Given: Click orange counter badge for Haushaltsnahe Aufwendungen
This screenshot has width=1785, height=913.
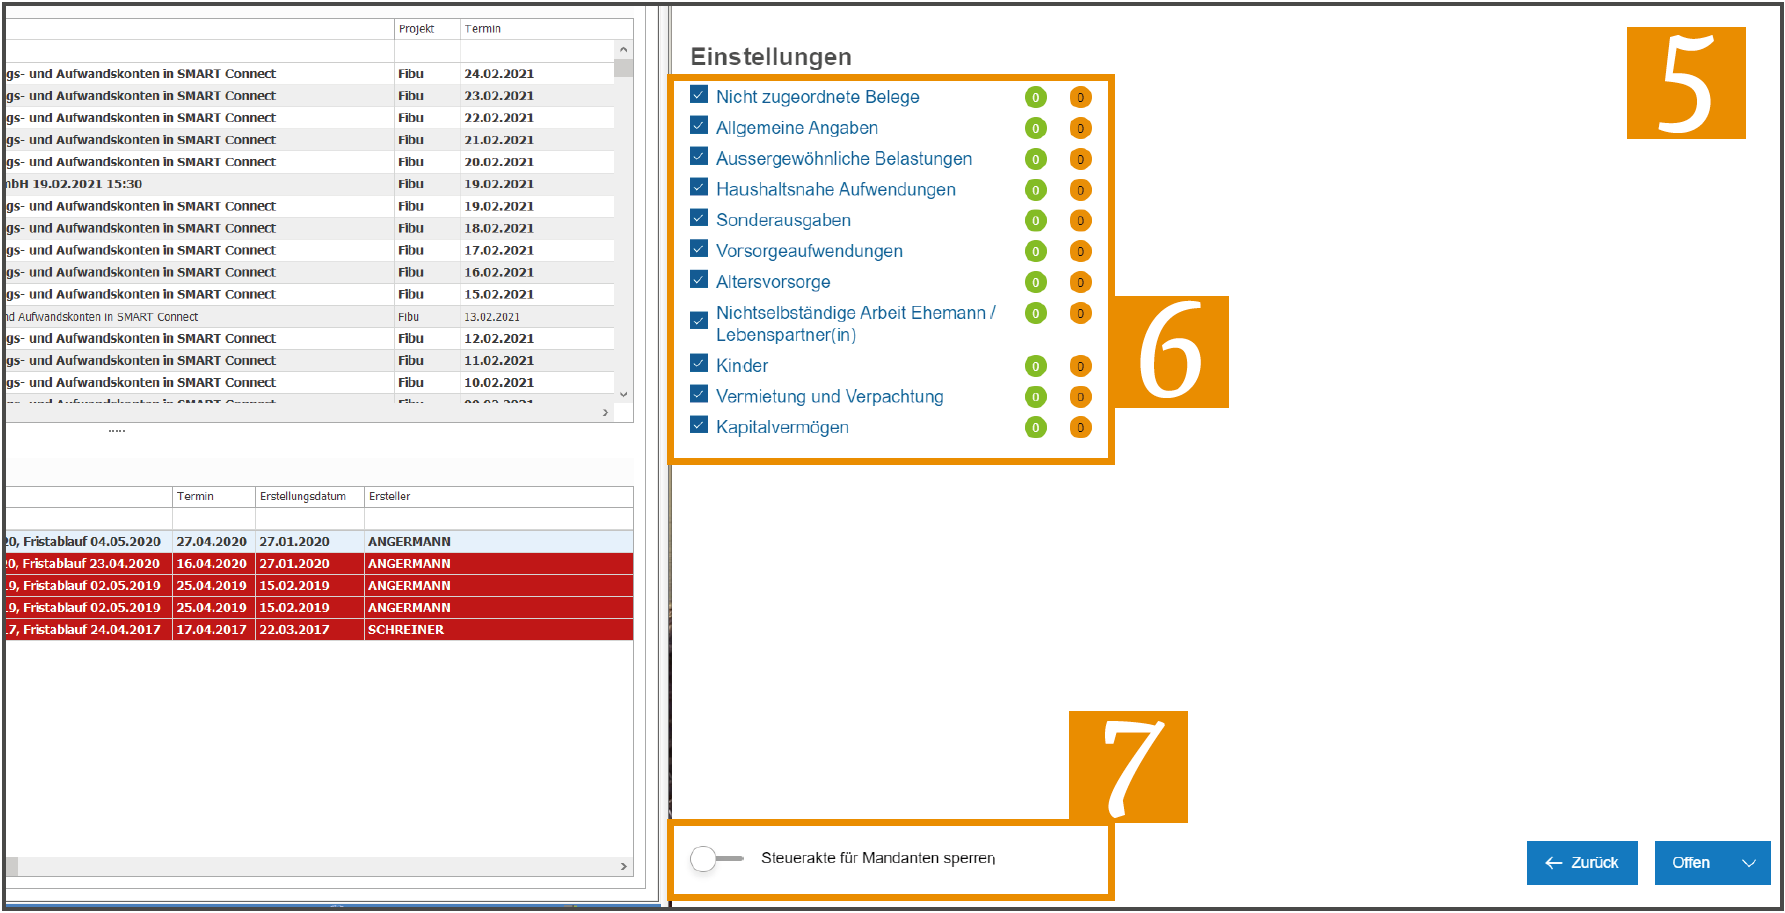Looking at the screenshot, I should pyautogui.click(x=1080, y=190).
